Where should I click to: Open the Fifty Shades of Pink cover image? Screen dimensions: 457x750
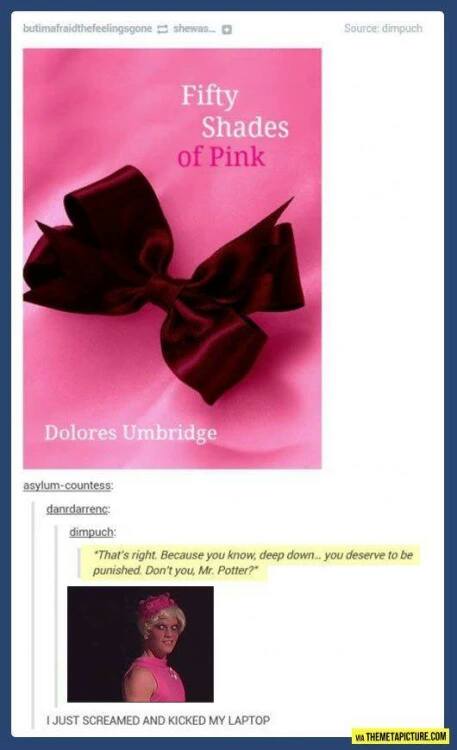click(x=172, y=258)
